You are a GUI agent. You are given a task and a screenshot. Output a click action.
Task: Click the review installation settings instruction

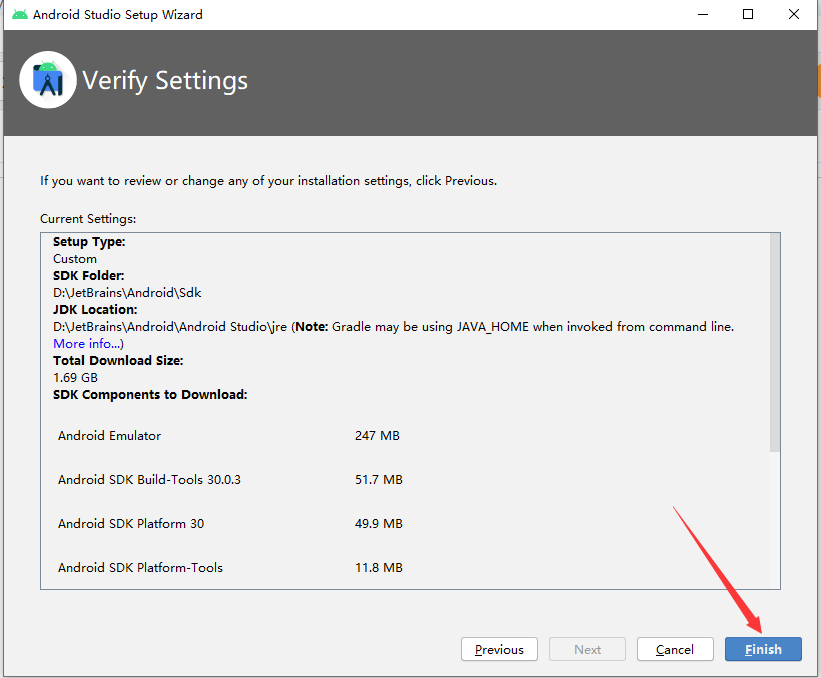click(269, 181)
